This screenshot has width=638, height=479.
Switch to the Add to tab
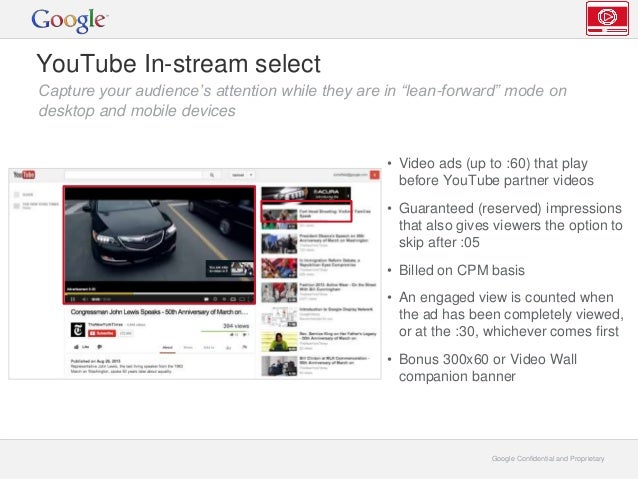[x=208, y=348]
